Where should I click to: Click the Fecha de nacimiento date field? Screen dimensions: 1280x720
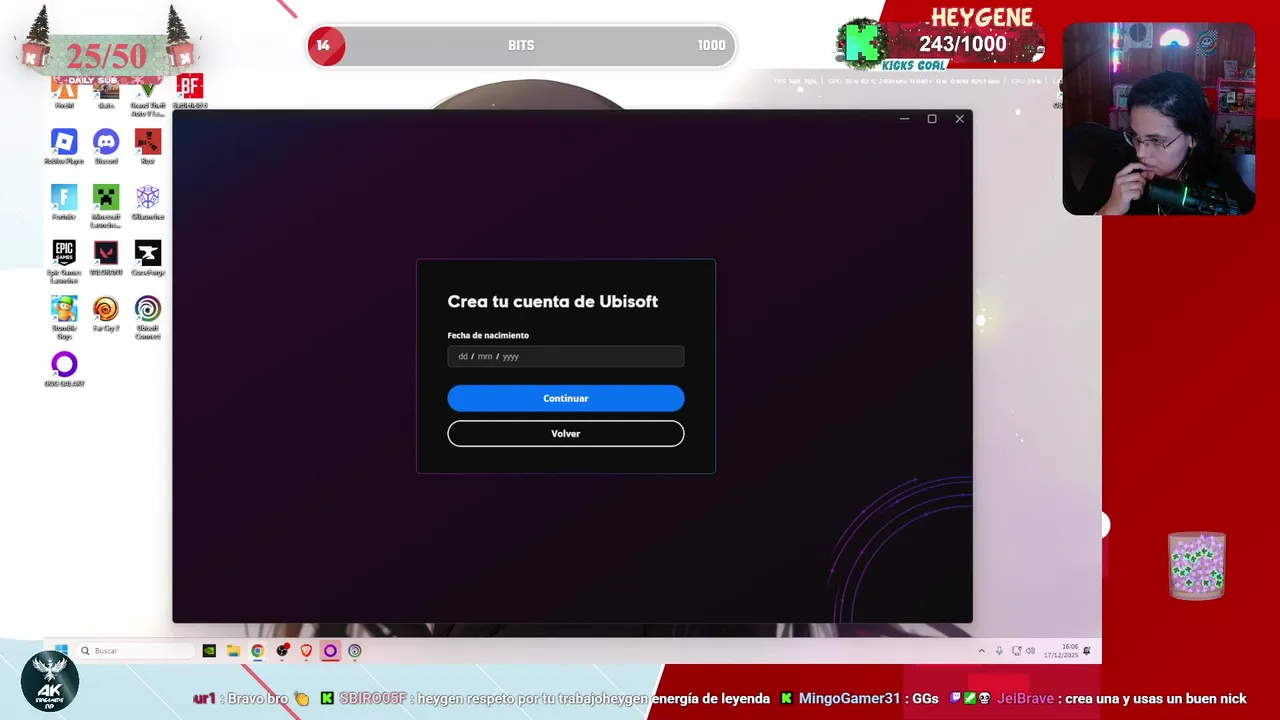[x=565, y=356]
